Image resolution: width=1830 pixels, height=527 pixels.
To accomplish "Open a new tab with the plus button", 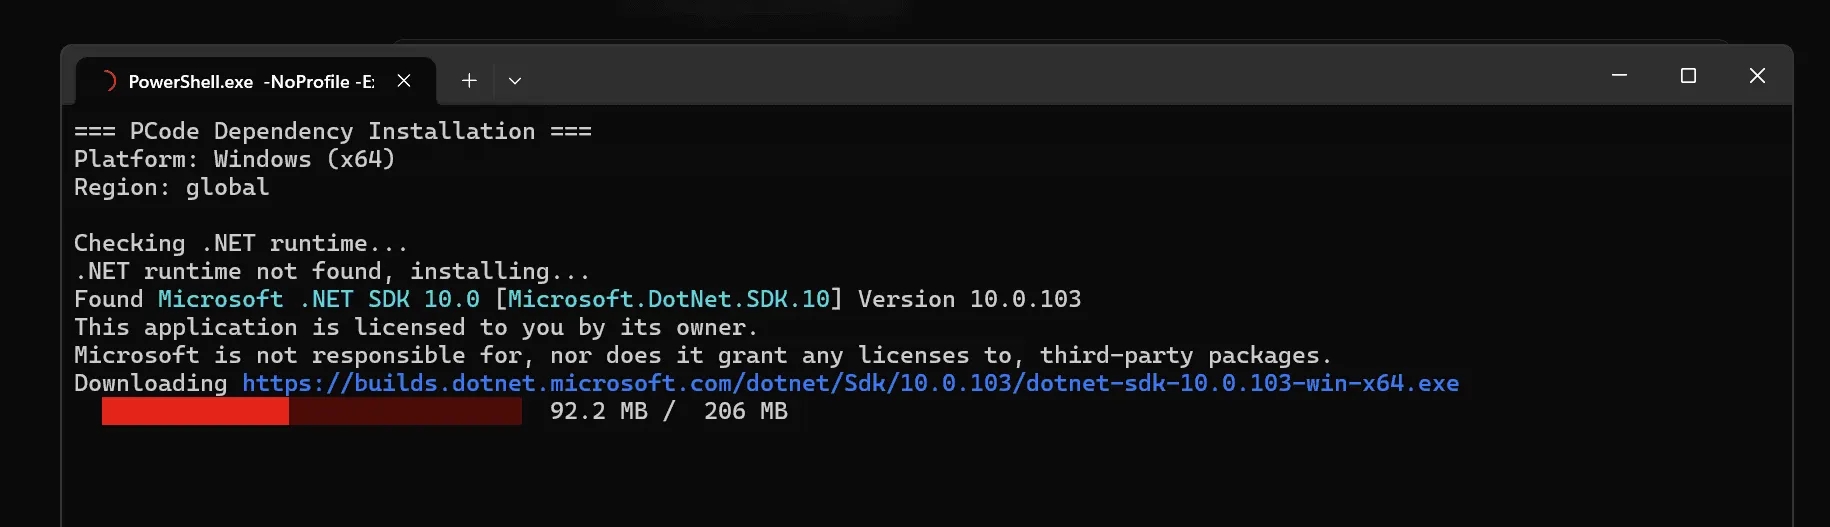I will (x=469, y=81).
